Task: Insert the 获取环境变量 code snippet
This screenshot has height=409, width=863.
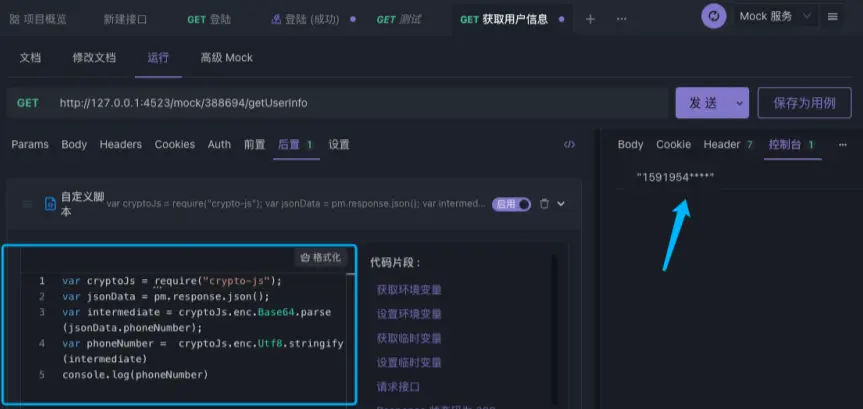Action: coord(409,290)
